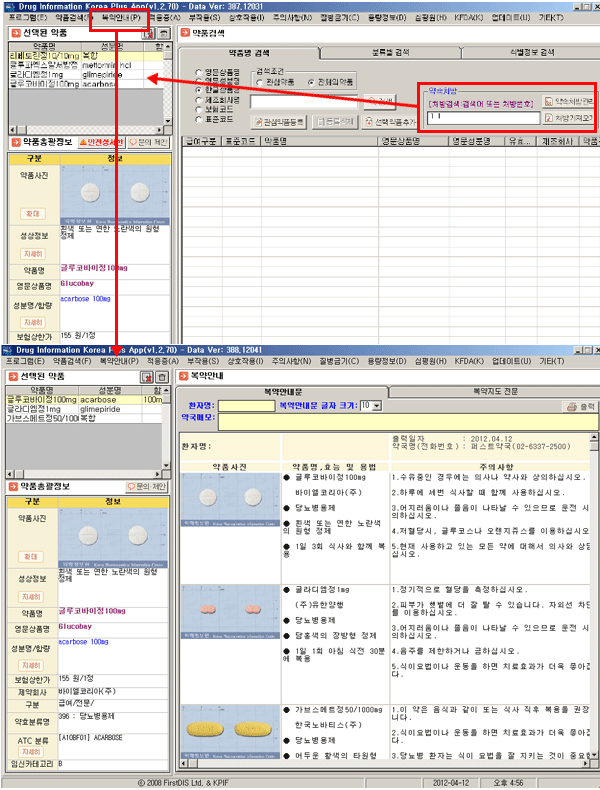This screenshot has width=600, height=790.
Task: Click 제조회사 column header in results table
Action: point(557,142)
